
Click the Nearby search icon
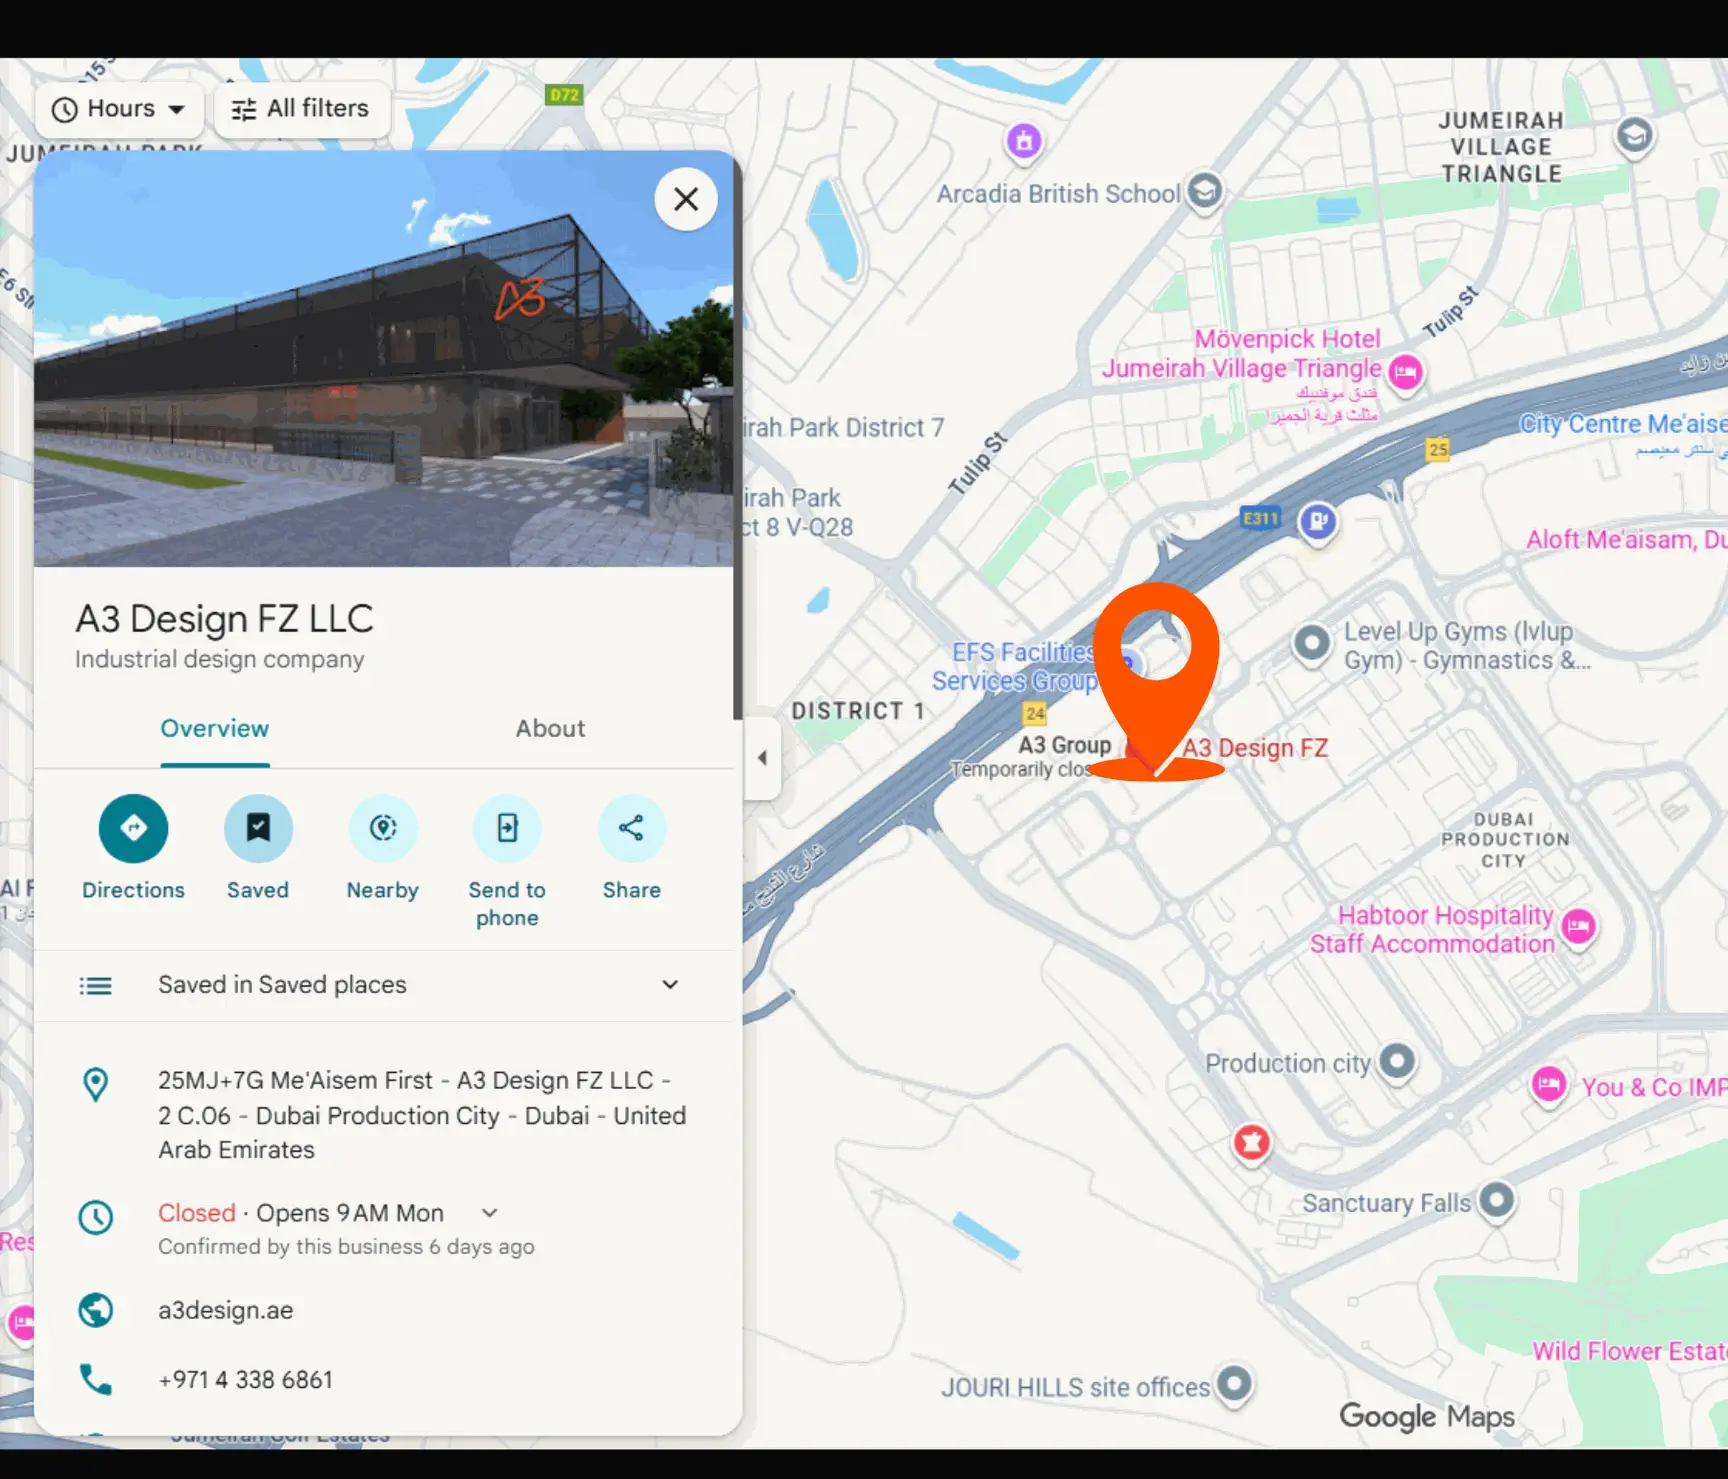pyautogui.click(x=383, y=828)
